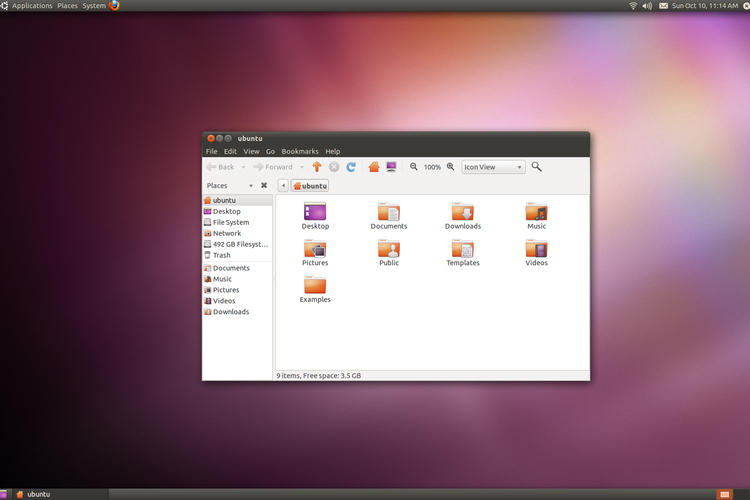Select Music bookmark in sidebar
Image resolution: width=750 pixels, height=500 pixels.
(237, 279)
